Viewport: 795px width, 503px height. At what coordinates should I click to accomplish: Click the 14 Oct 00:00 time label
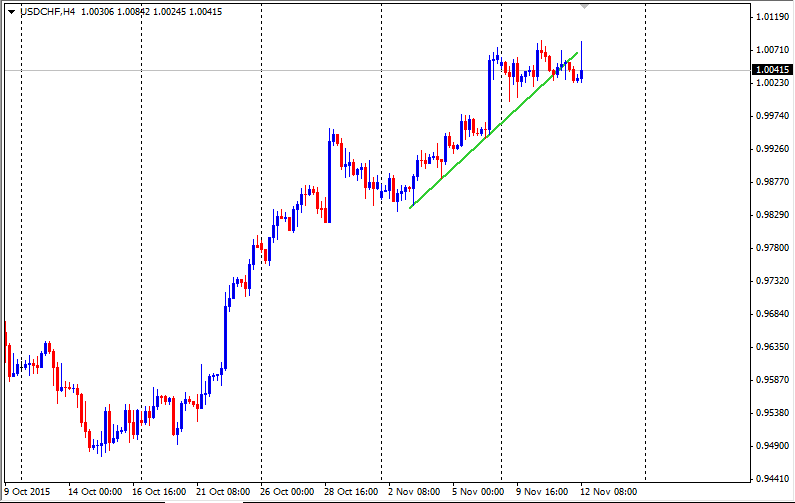pos(95,491)
